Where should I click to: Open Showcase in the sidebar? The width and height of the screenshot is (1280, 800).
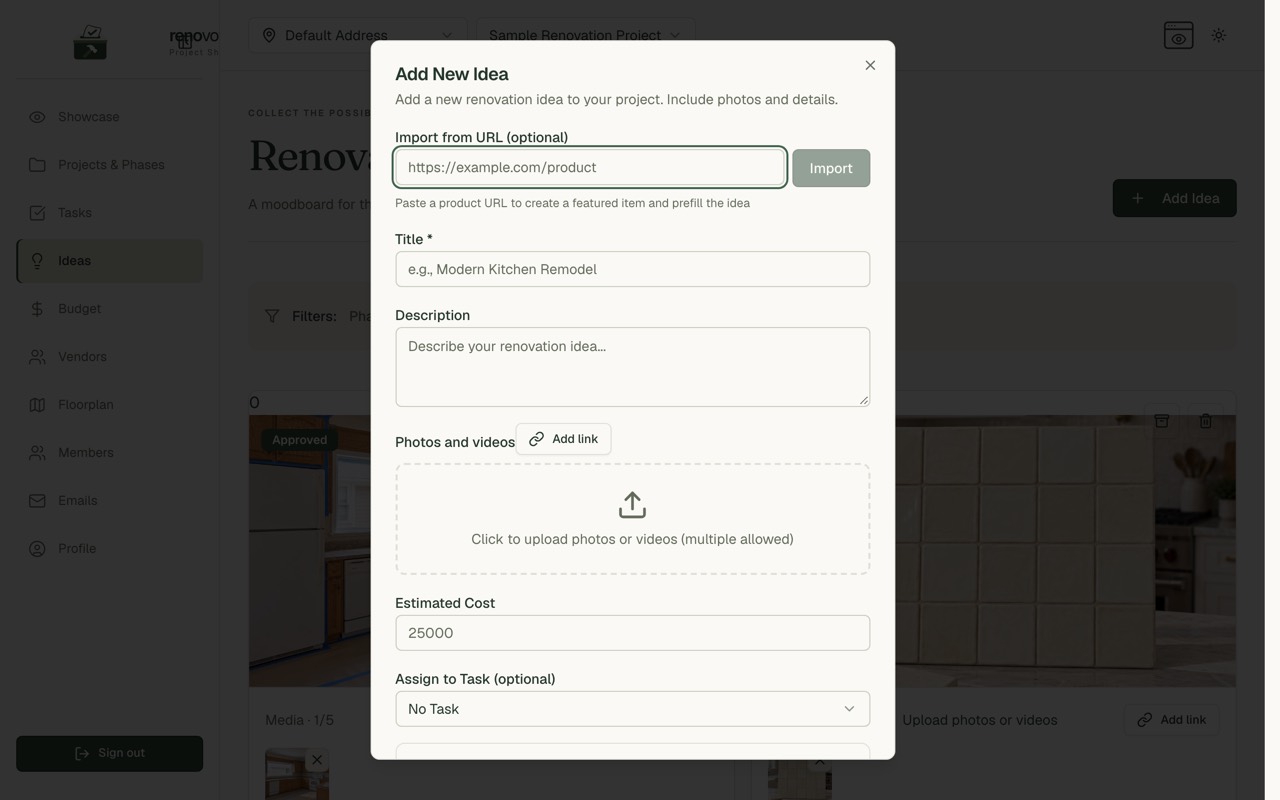110,117
